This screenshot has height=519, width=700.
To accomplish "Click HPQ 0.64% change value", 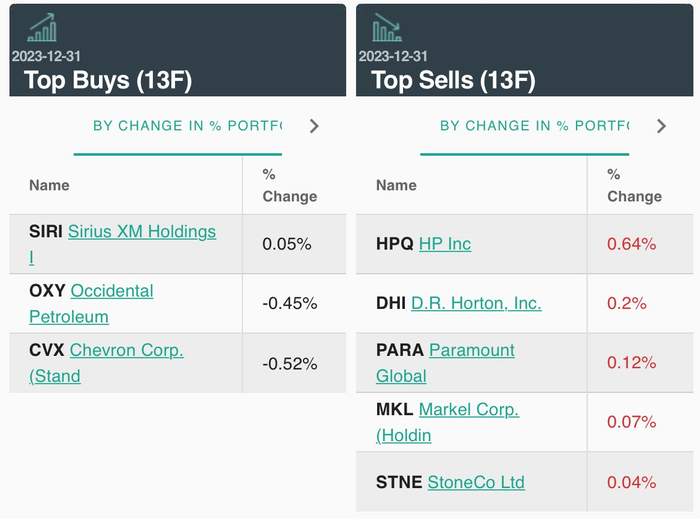I will click(631, 244).
